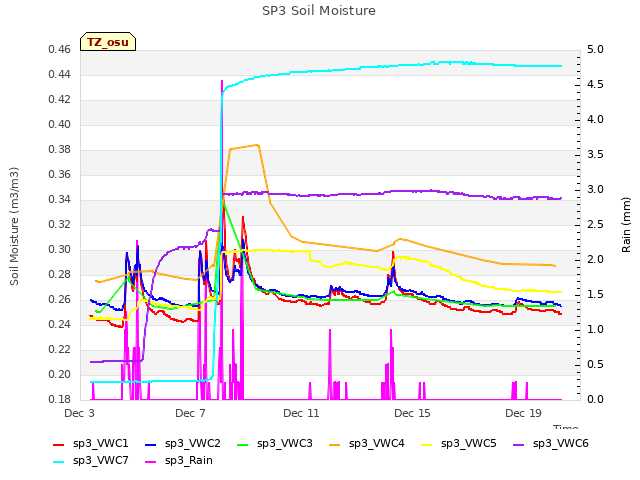The width and height of the screenshot is (640, 480).
Task: Click the 0.18 left axis value
Action: [60, 400]
